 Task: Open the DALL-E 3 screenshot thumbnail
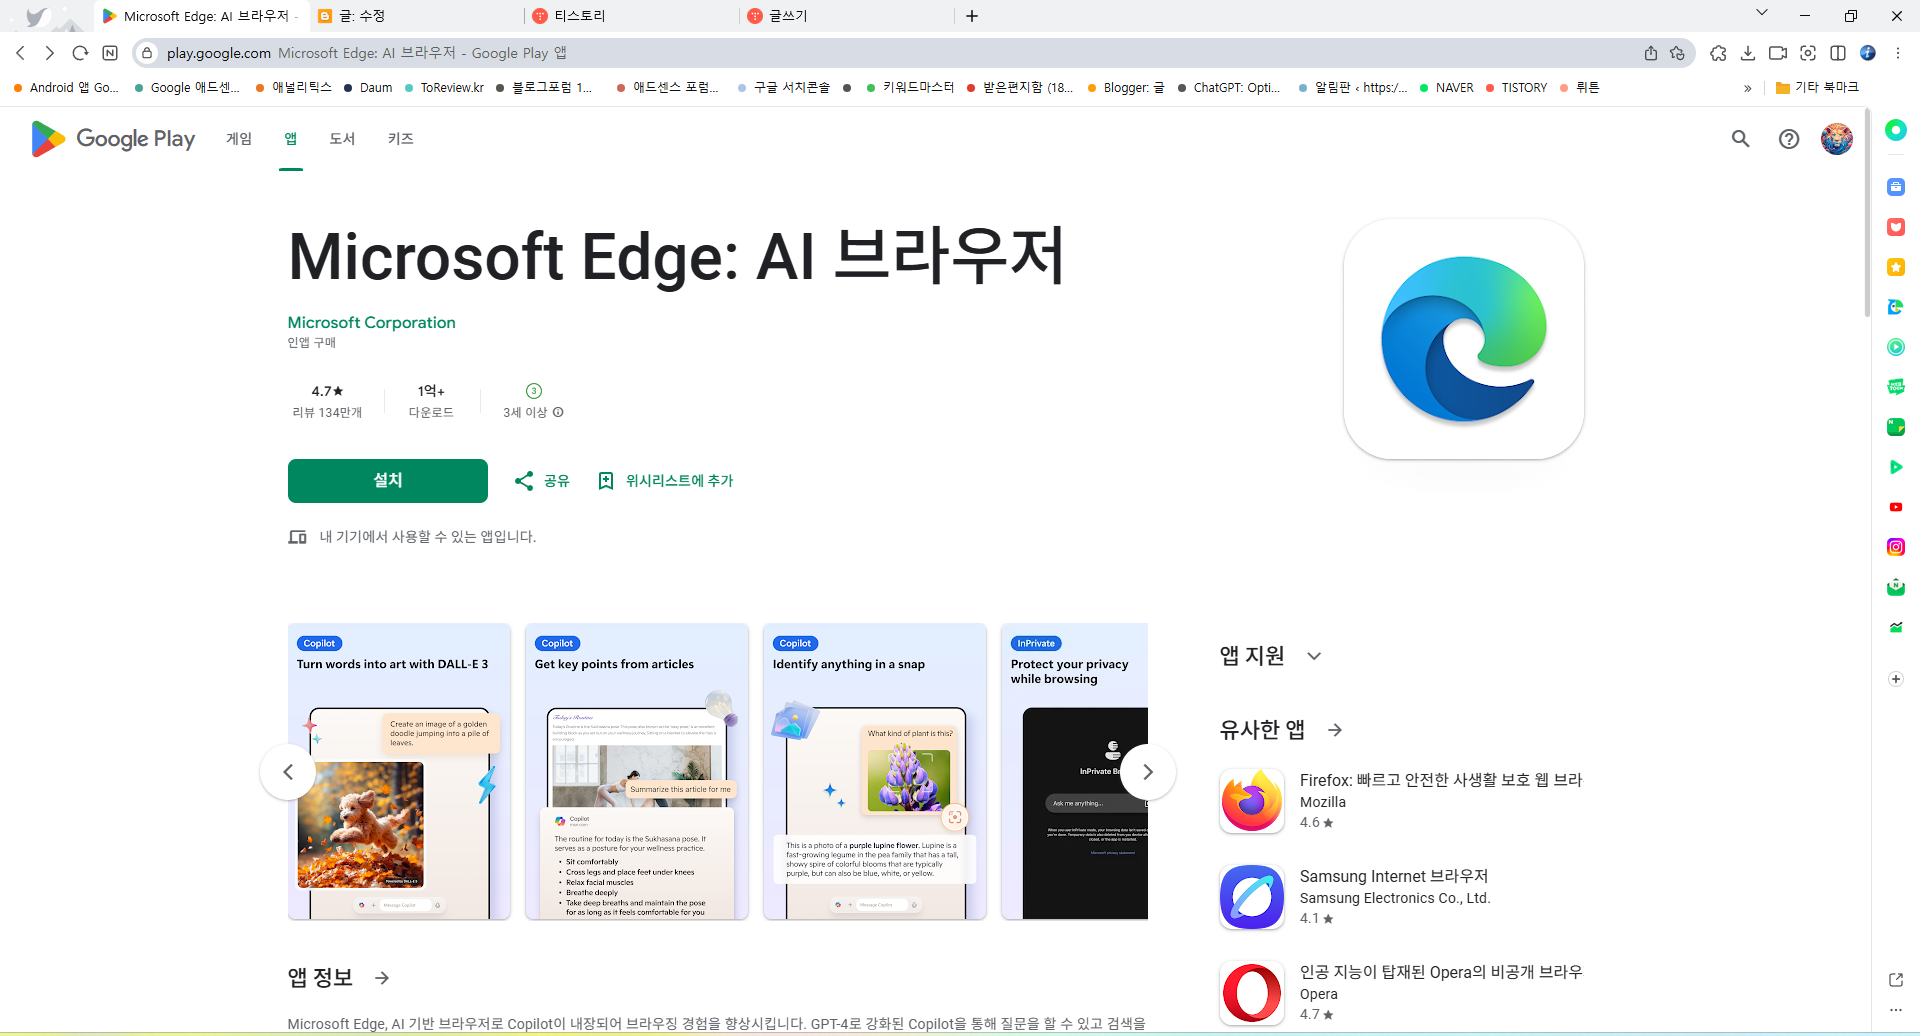tap(399, 772)
